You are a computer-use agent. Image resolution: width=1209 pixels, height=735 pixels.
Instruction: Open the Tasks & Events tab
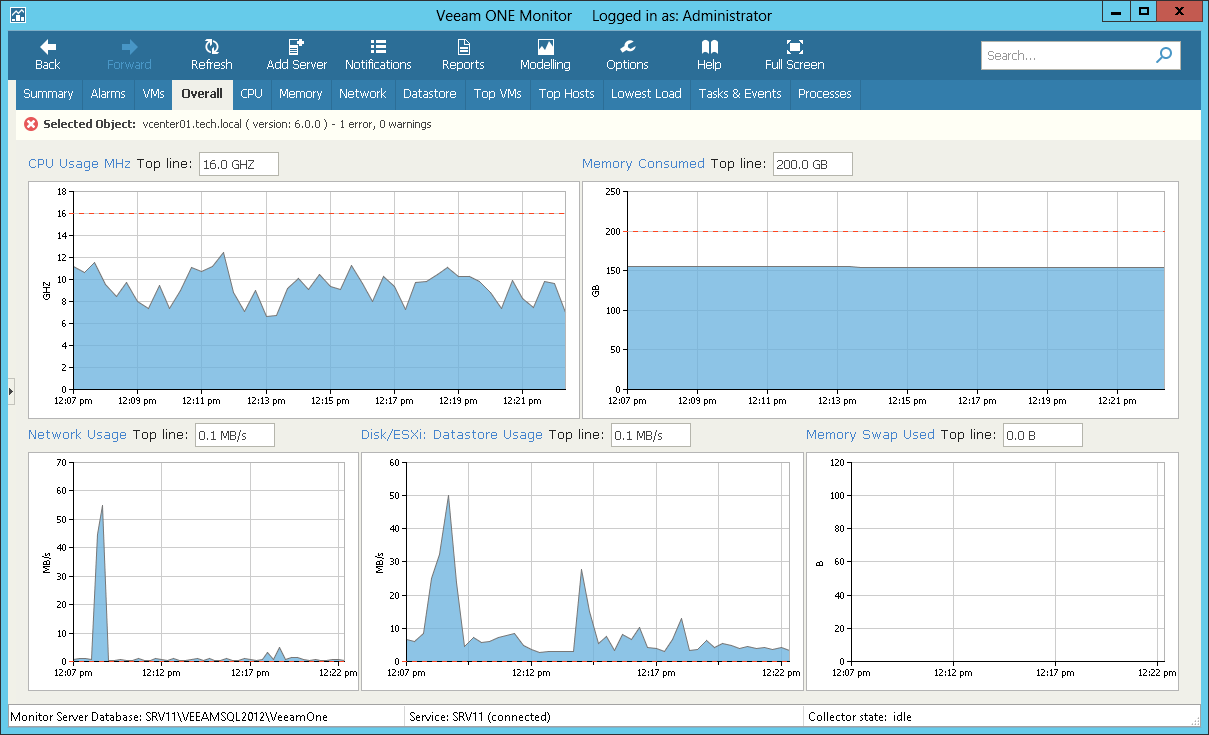tap(740, 94)
